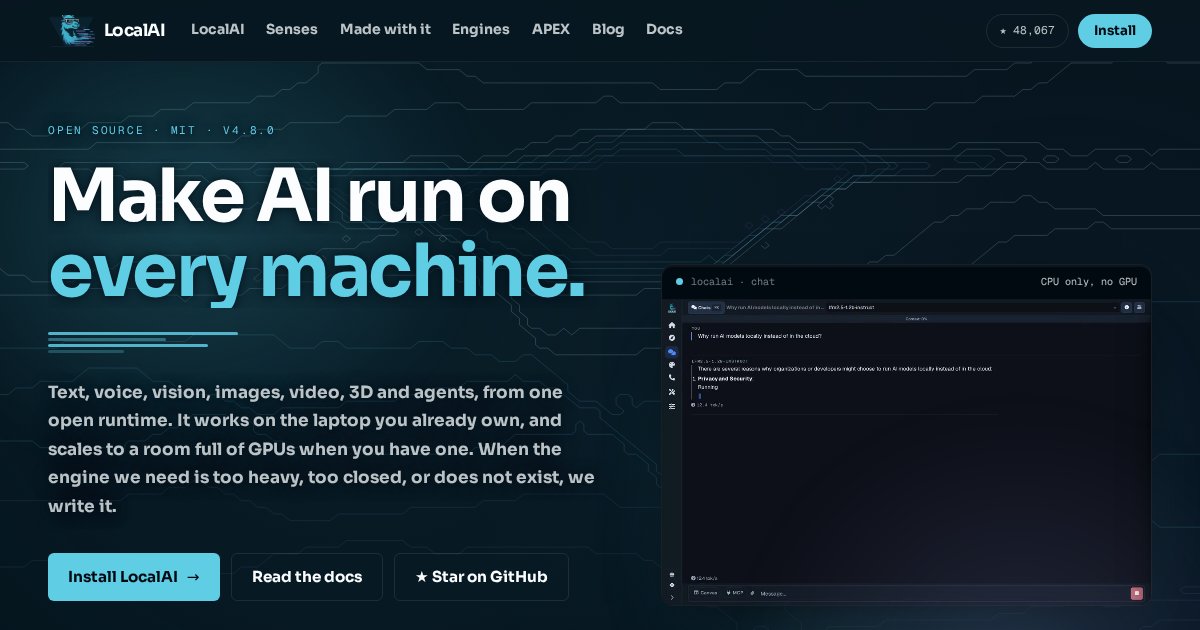Click the rightmost icon in chat top bar
Viewport: 1200px width, 630px height.
click(1139, 307)
